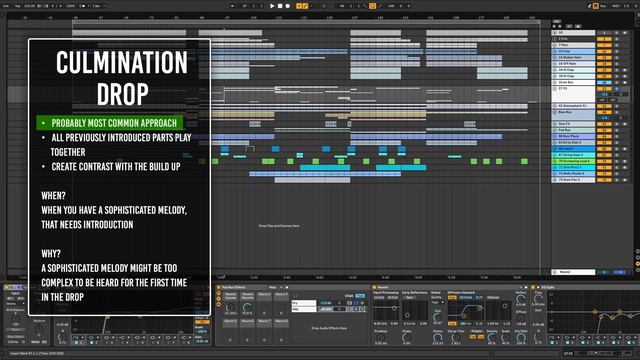Click the Map button on Pad Bus Effects
The height and width of the screenshot is (360, 640).
pos(273,287)
